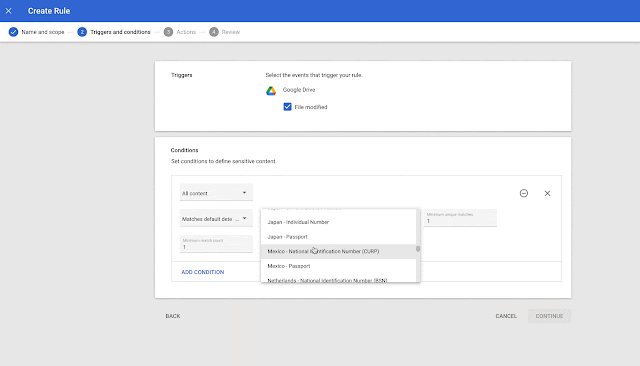640x366 pixels.
Task: Click the Minimum unique matches field
Action: click(460, 218)
